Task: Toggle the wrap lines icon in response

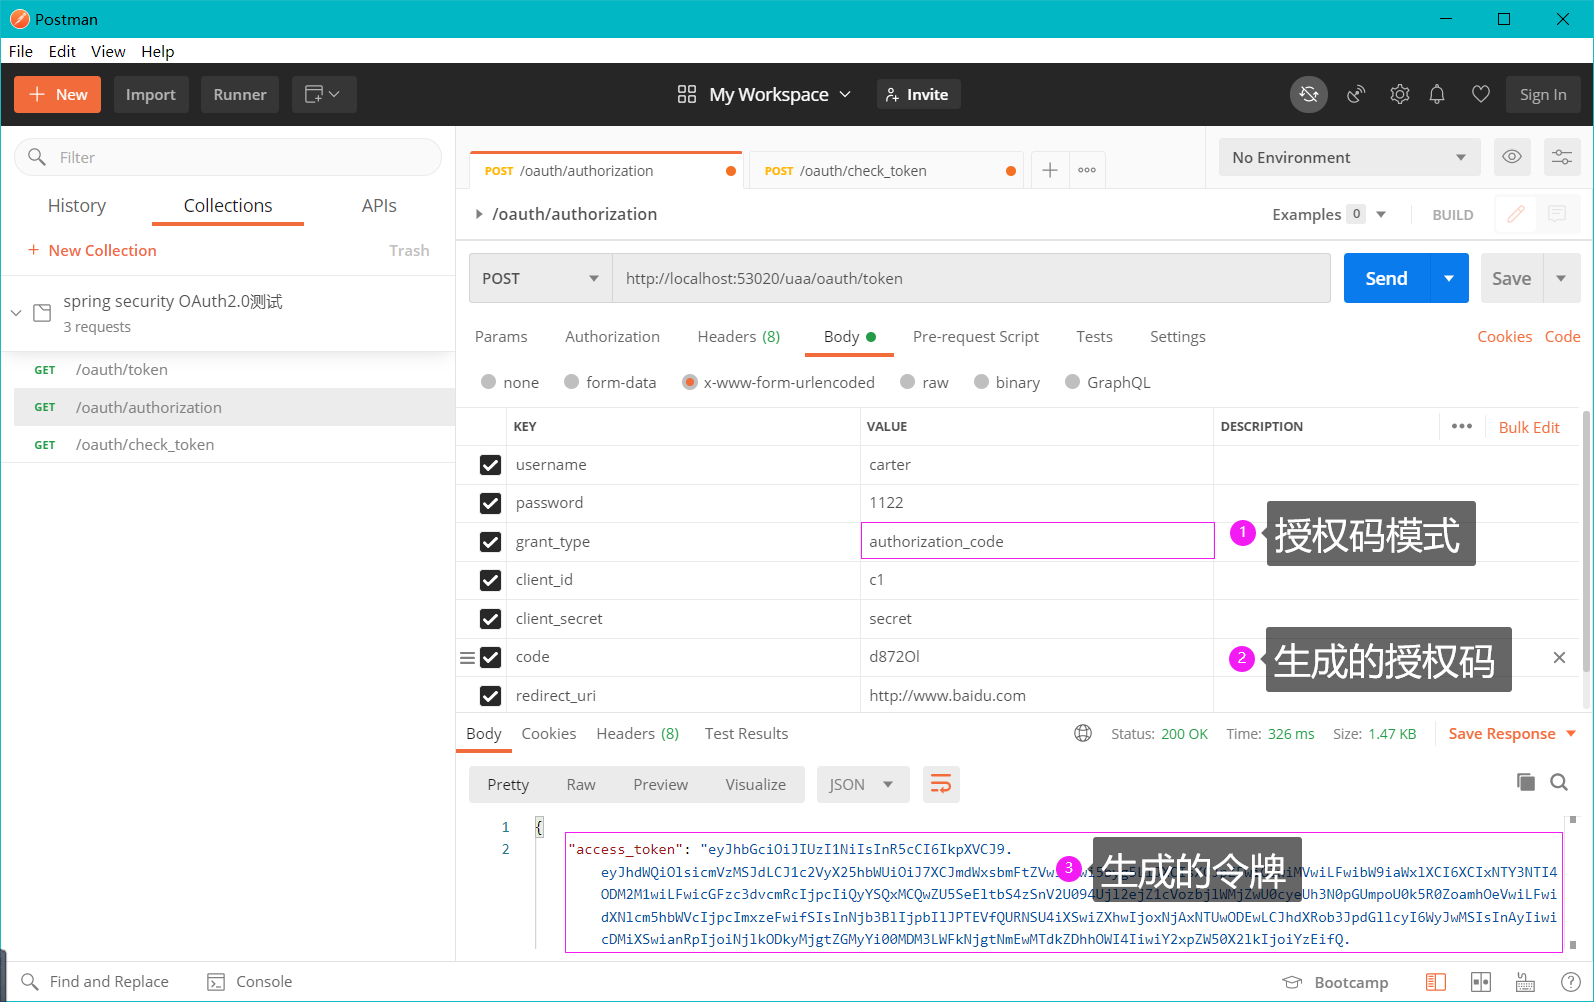Action: [941, 785]
